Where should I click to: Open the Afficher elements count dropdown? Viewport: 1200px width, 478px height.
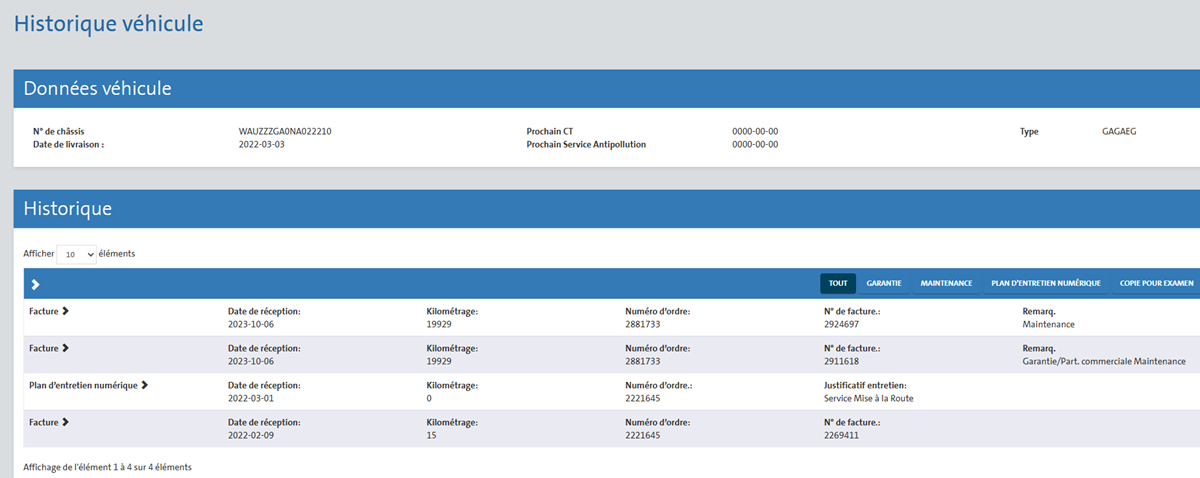point(77,254)
